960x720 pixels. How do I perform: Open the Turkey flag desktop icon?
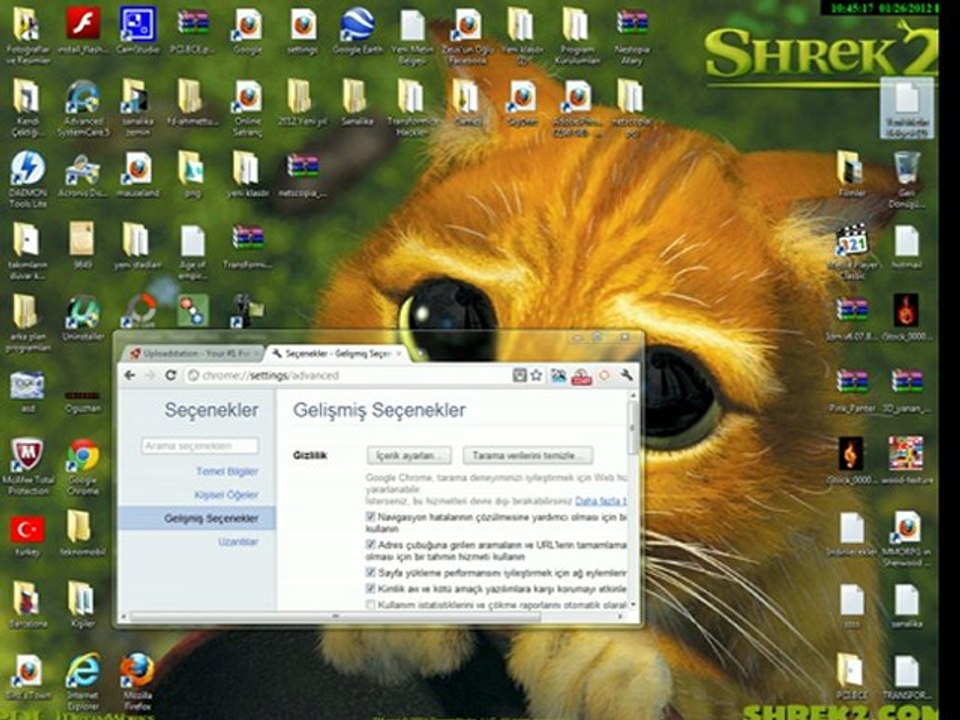point(28,535)
